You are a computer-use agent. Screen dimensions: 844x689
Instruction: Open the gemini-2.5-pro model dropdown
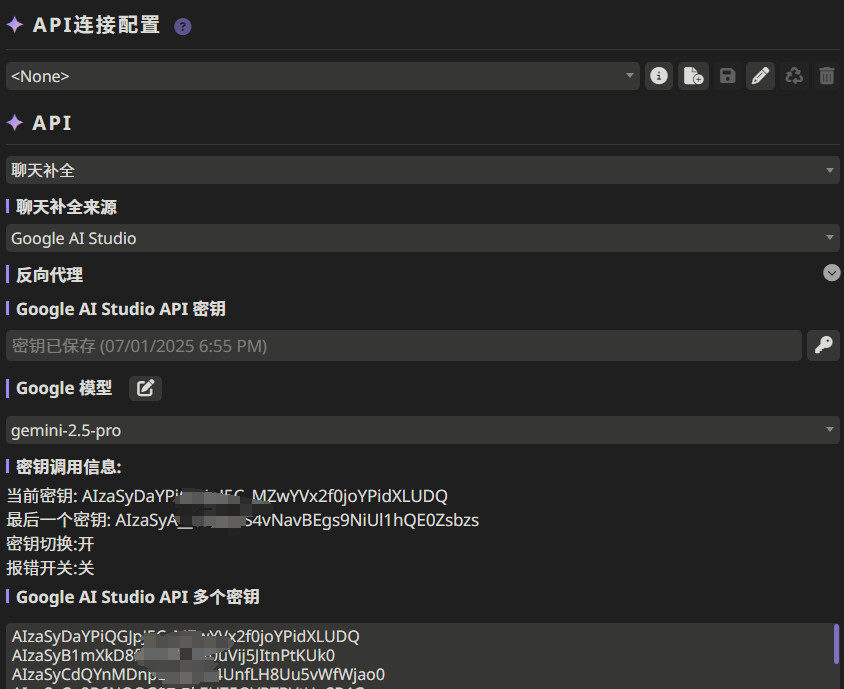pos(422,430)
